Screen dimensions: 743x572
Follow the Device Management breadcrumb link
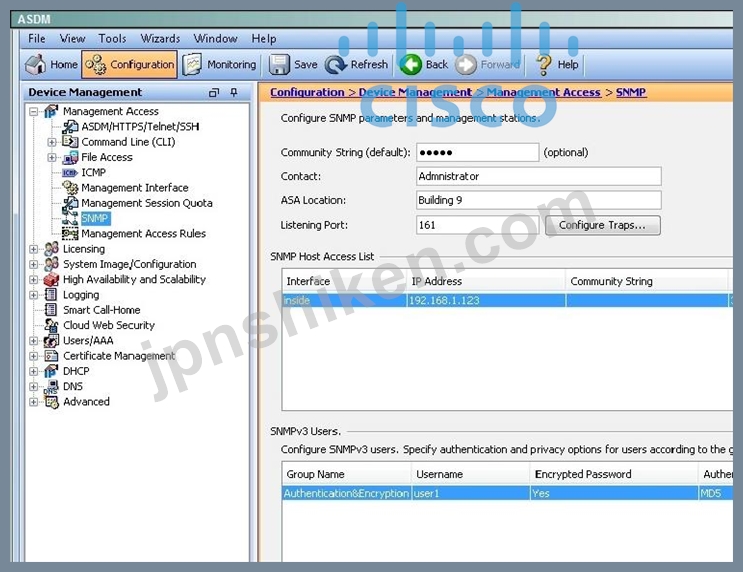click(415, 92)
